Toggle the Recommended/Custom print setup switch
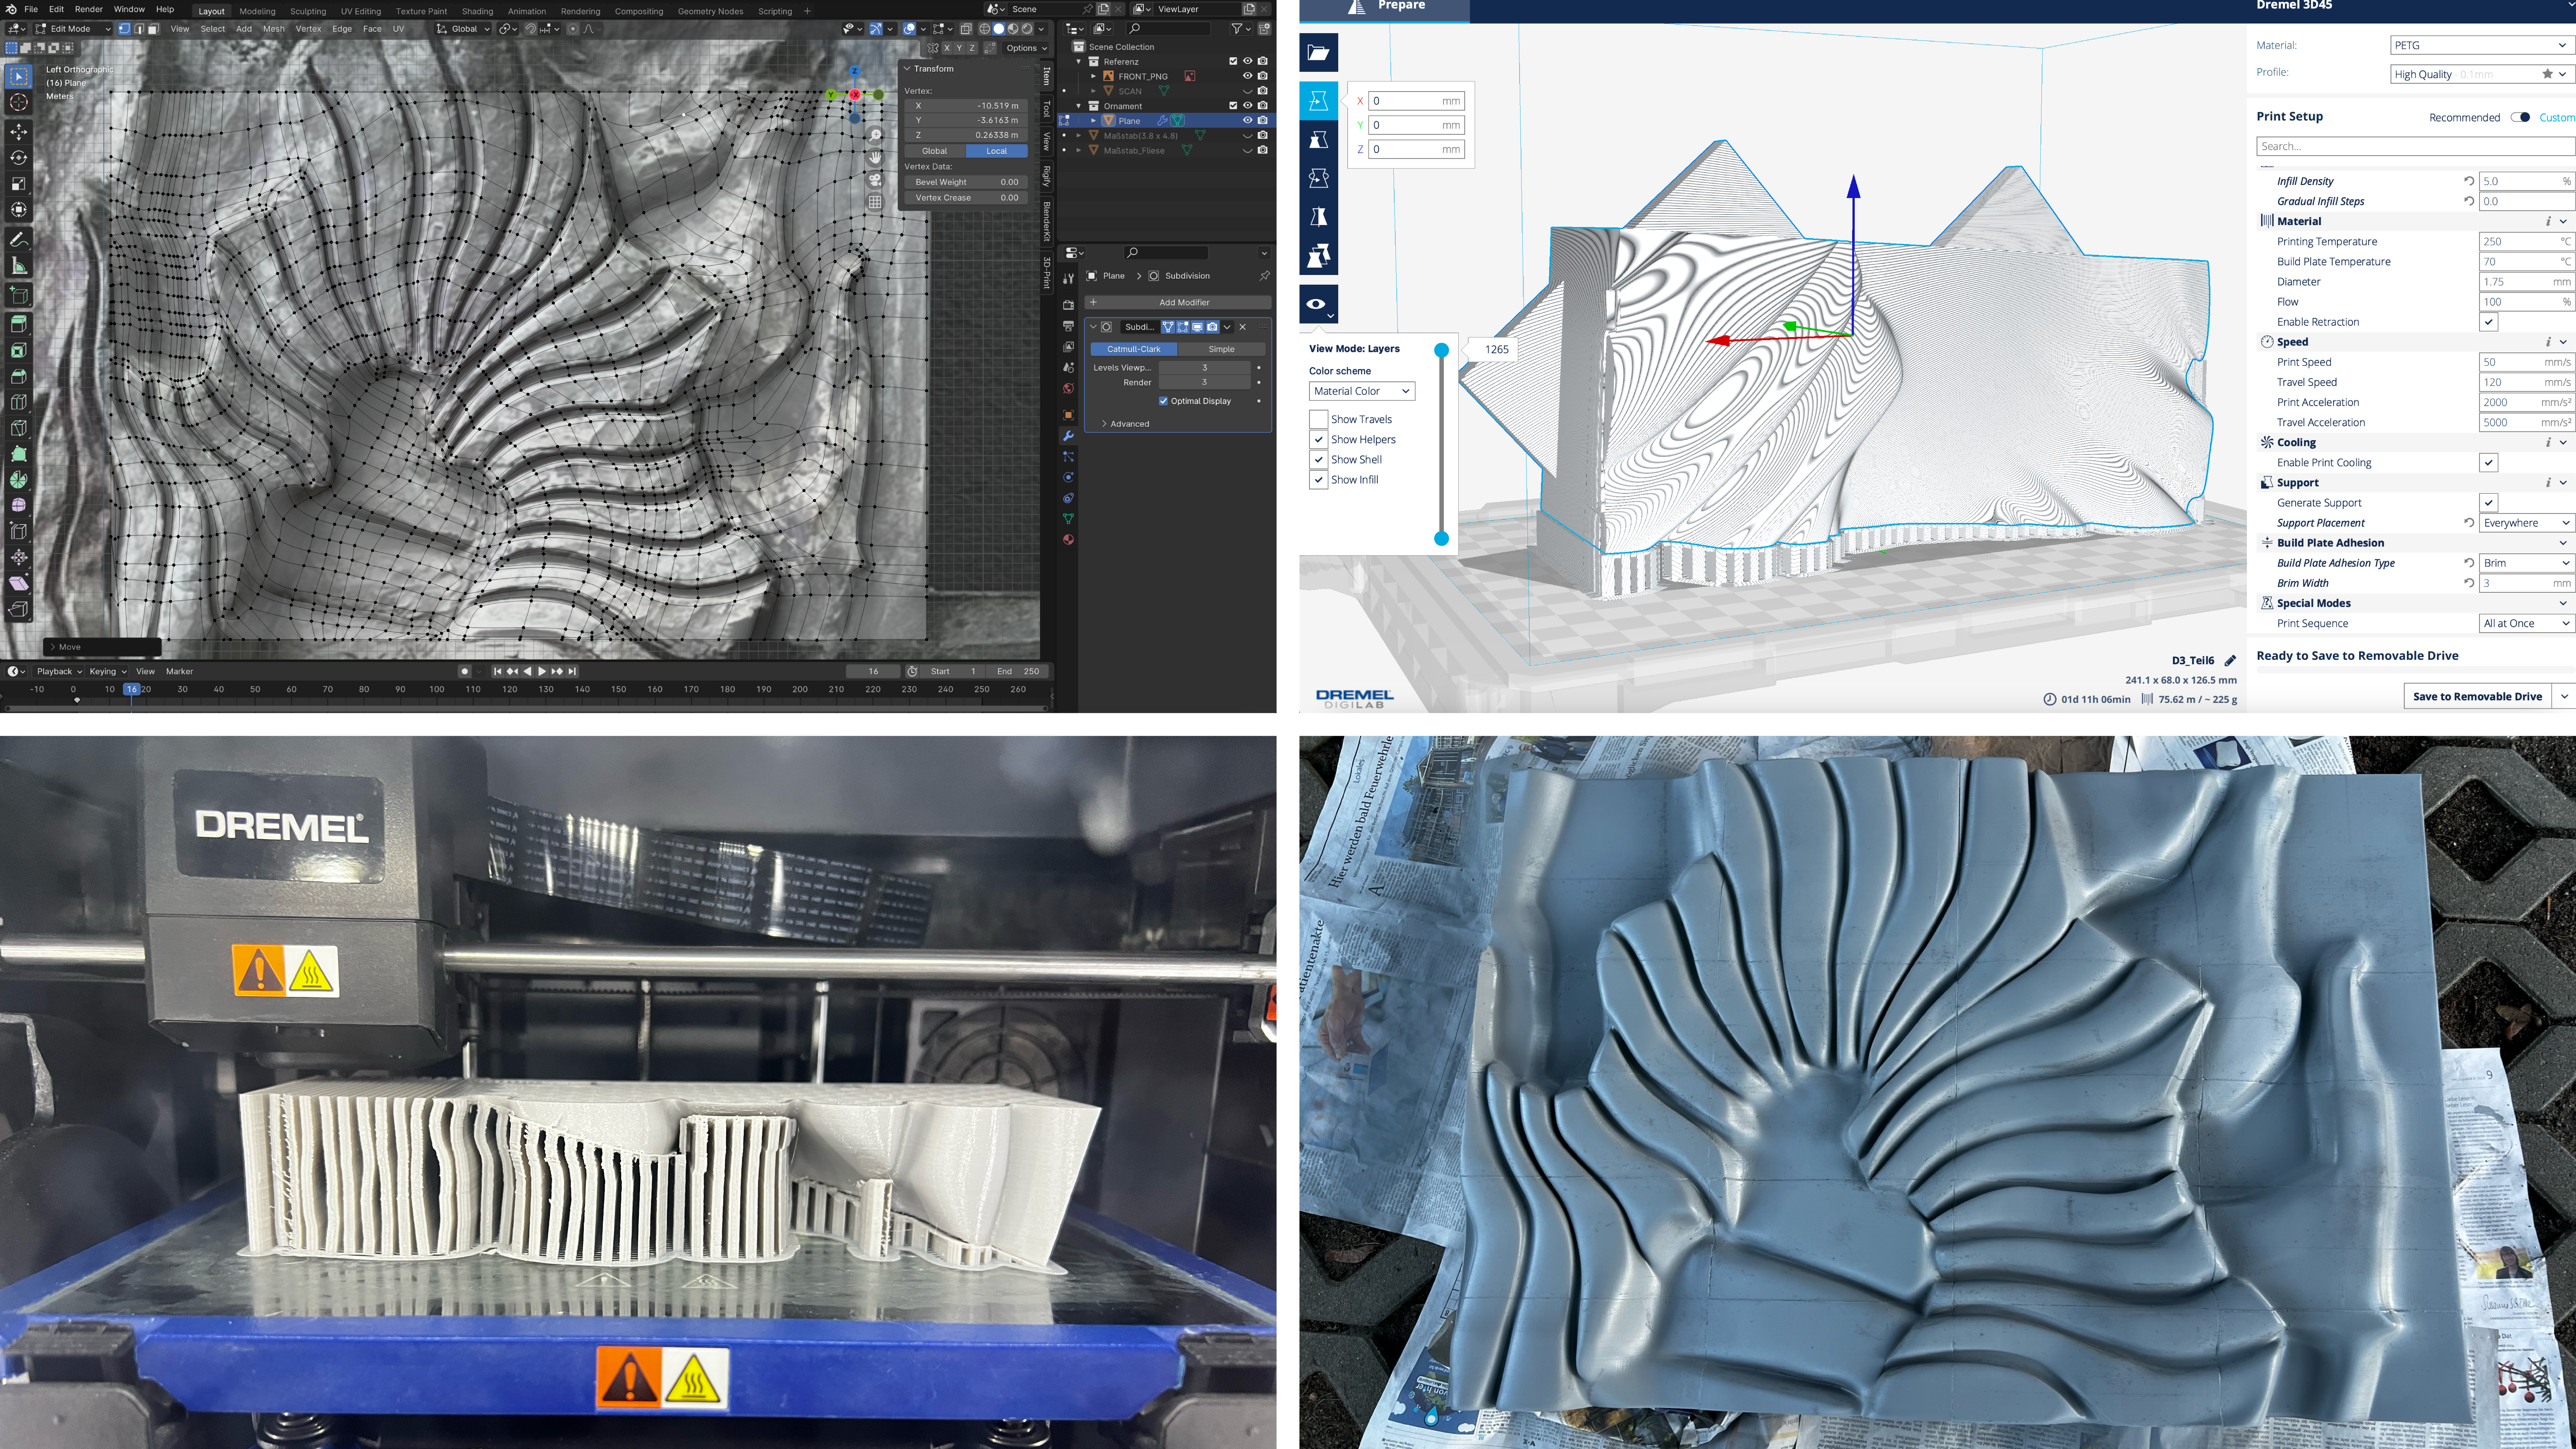 (x=2520, y=117)
